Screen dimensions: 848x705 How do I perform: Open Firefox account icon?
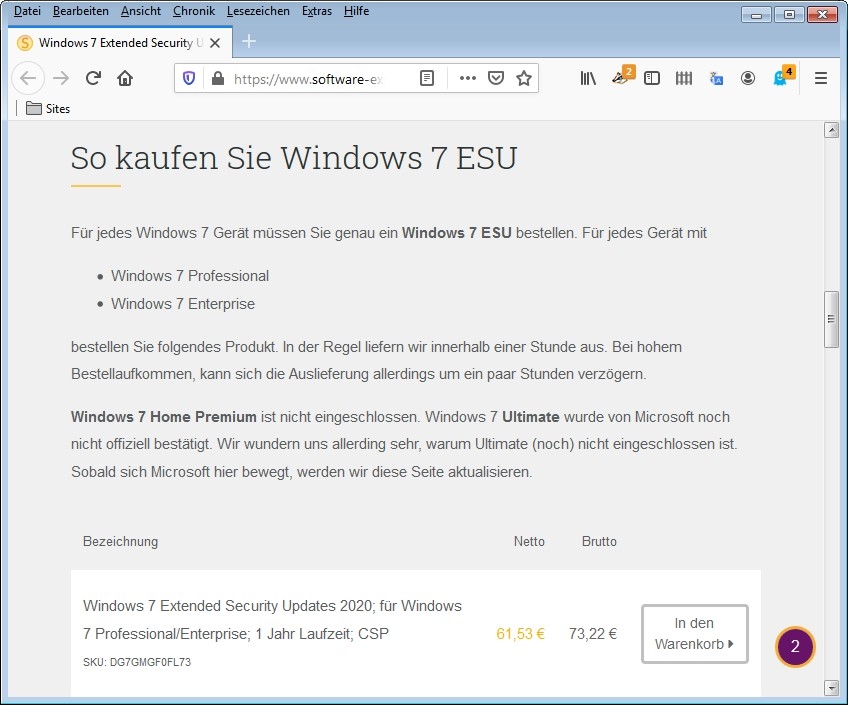click(748, 78)
